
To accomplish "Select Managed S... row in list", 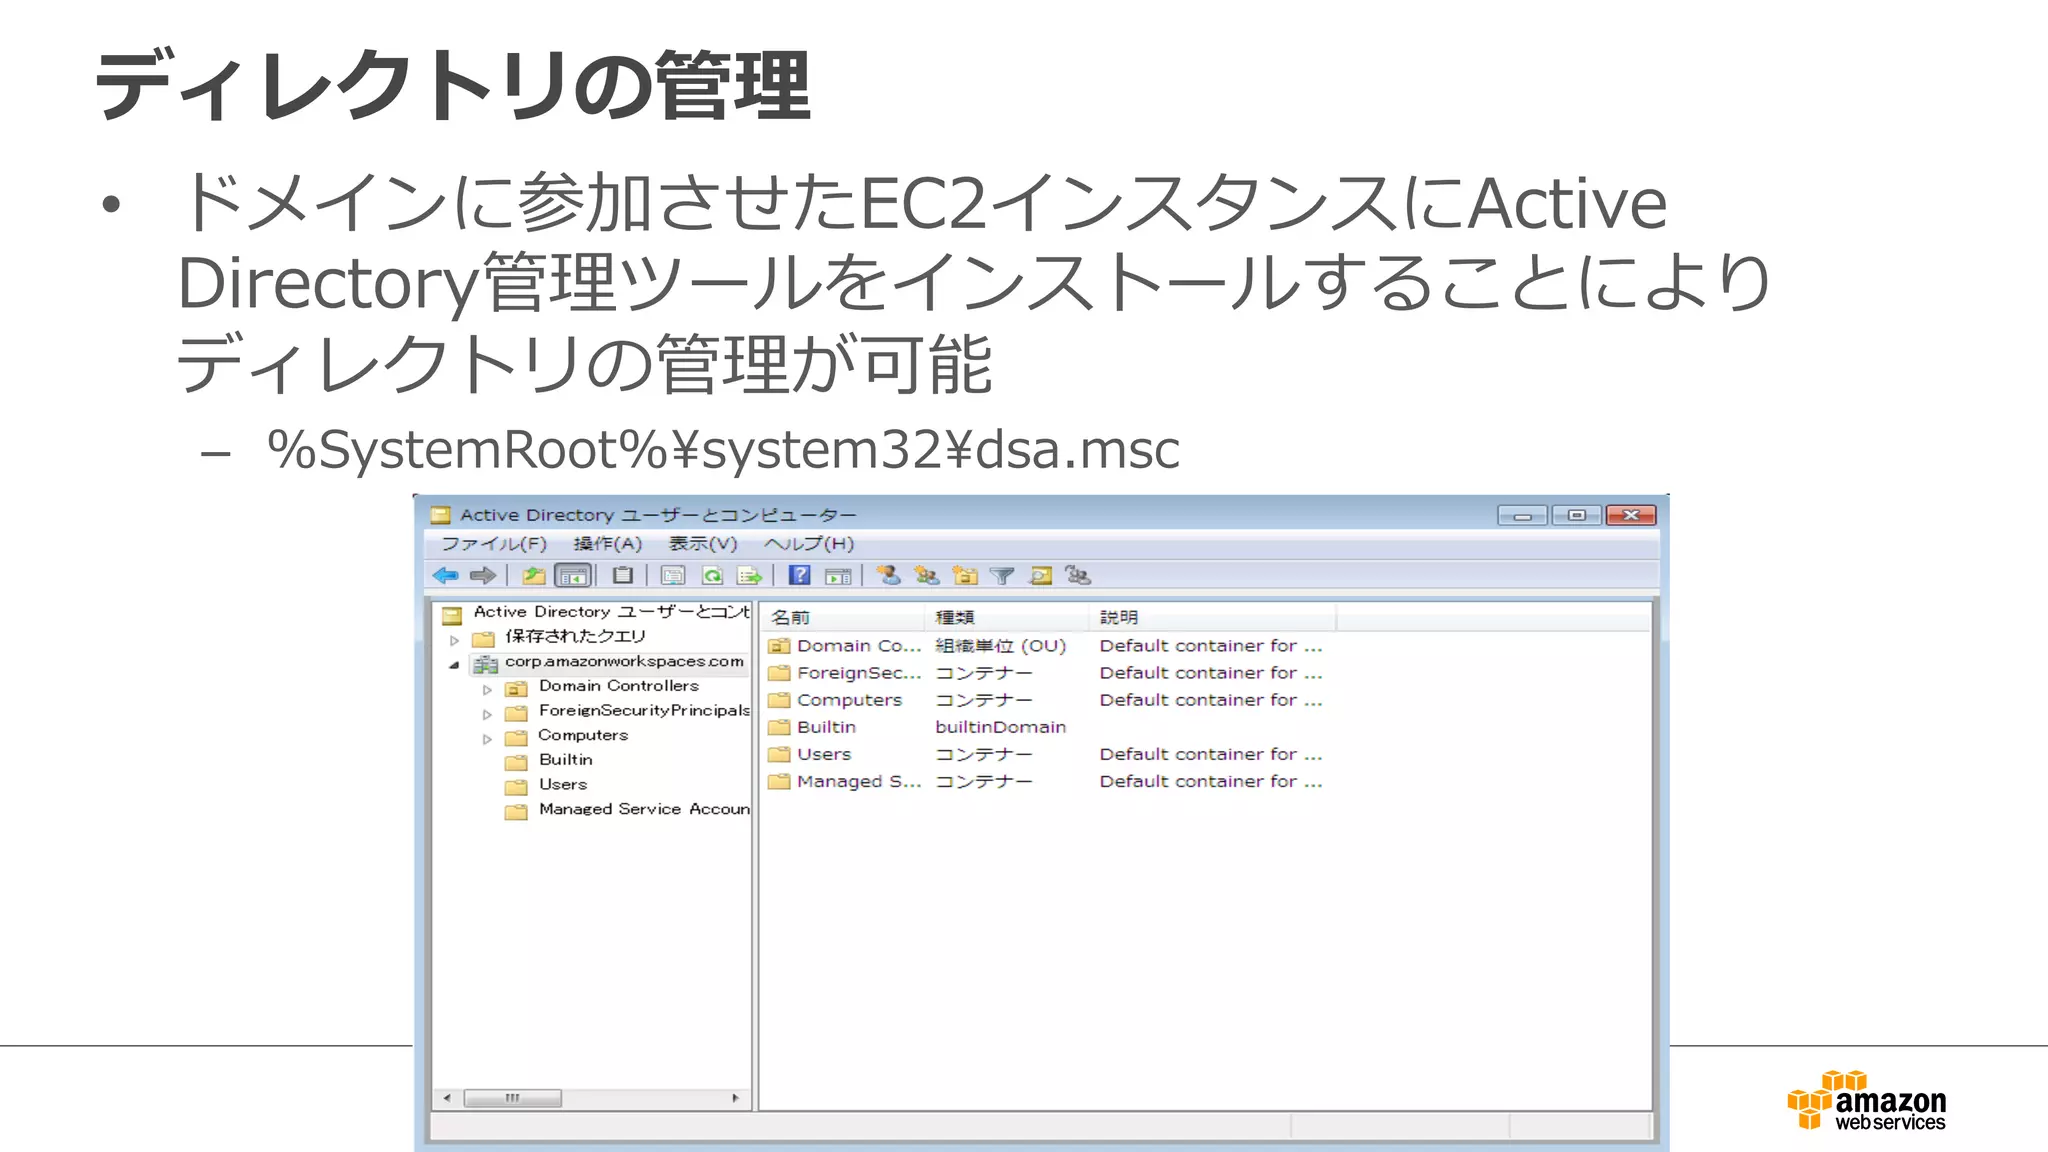I will (x=1045, y=781).
